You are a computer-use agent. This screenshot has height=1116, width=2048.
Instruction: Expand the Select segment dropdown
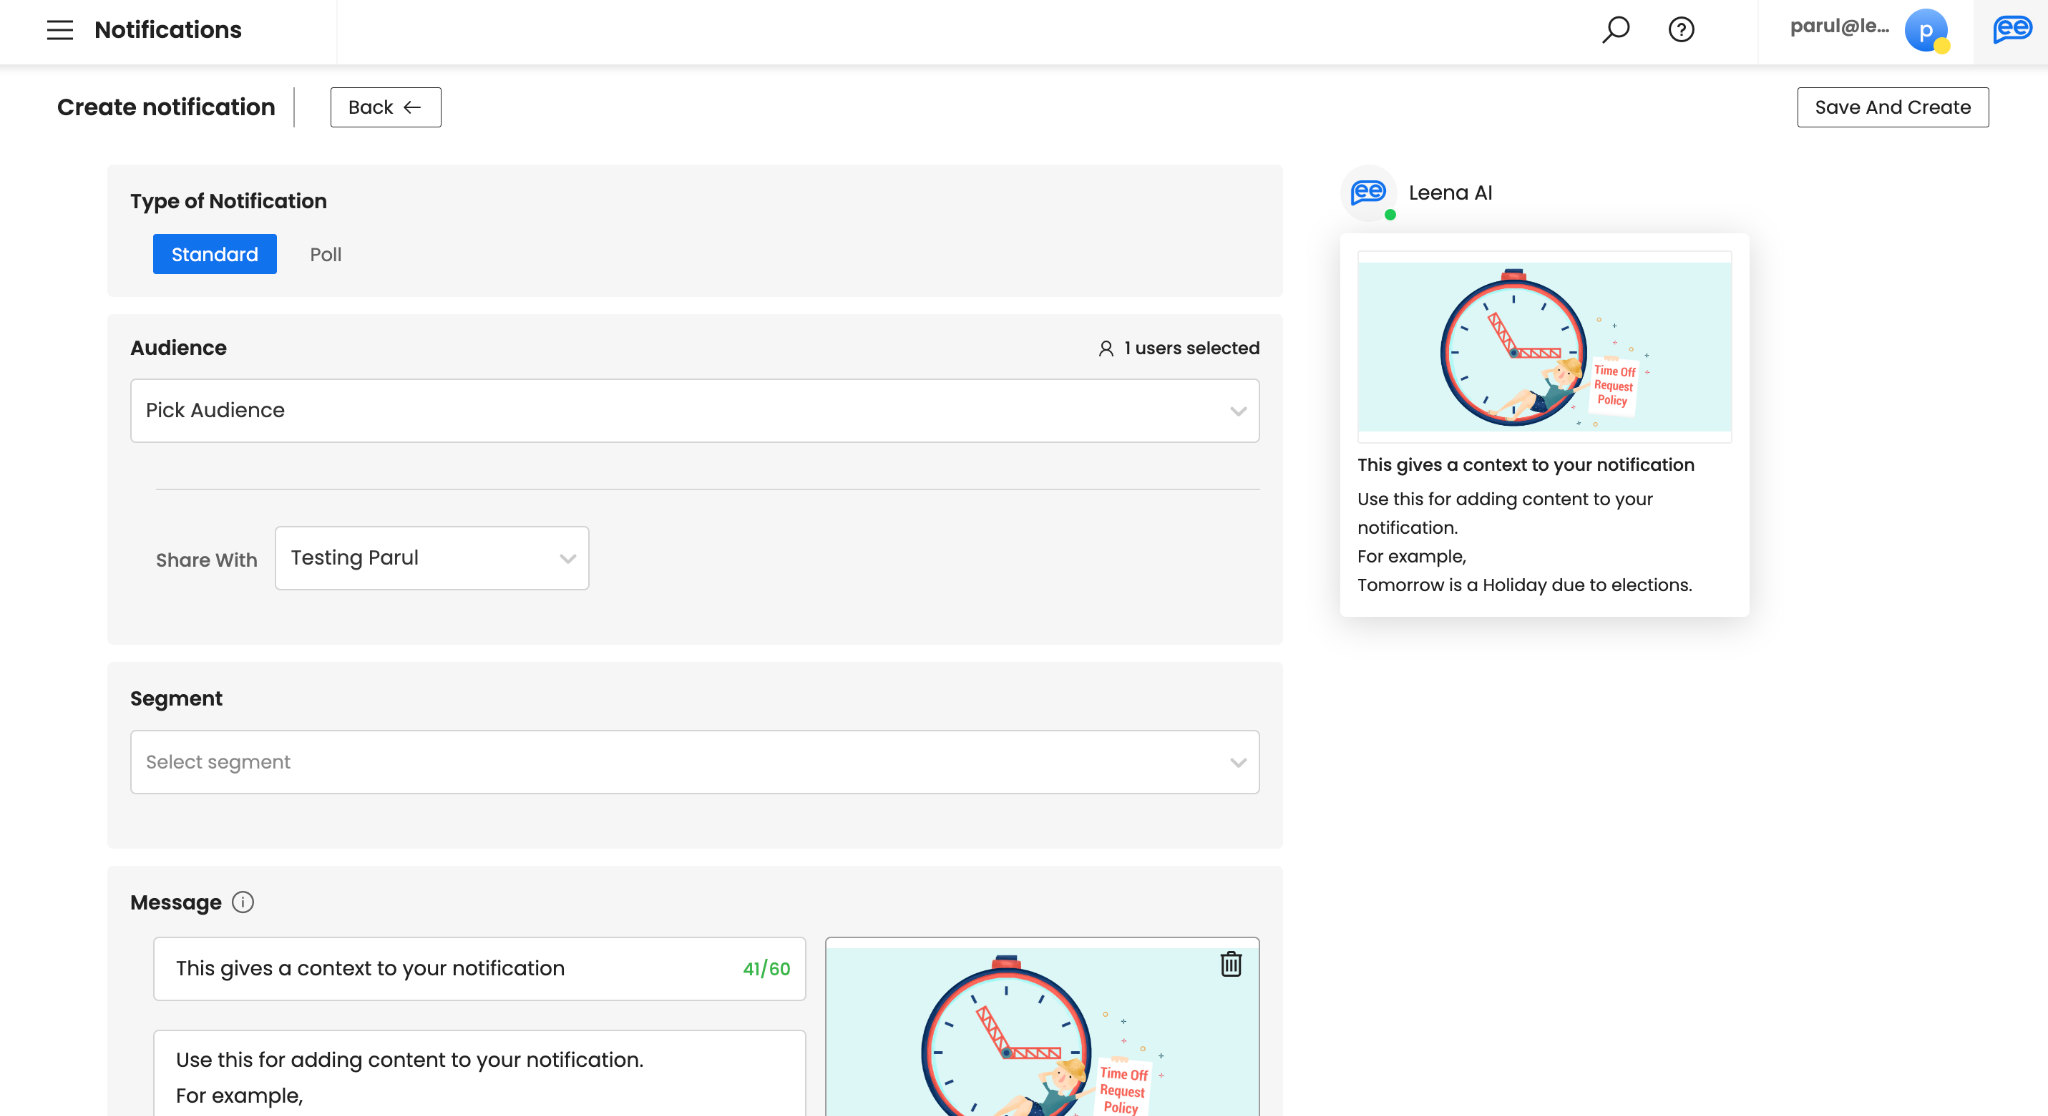pos(694,762)
